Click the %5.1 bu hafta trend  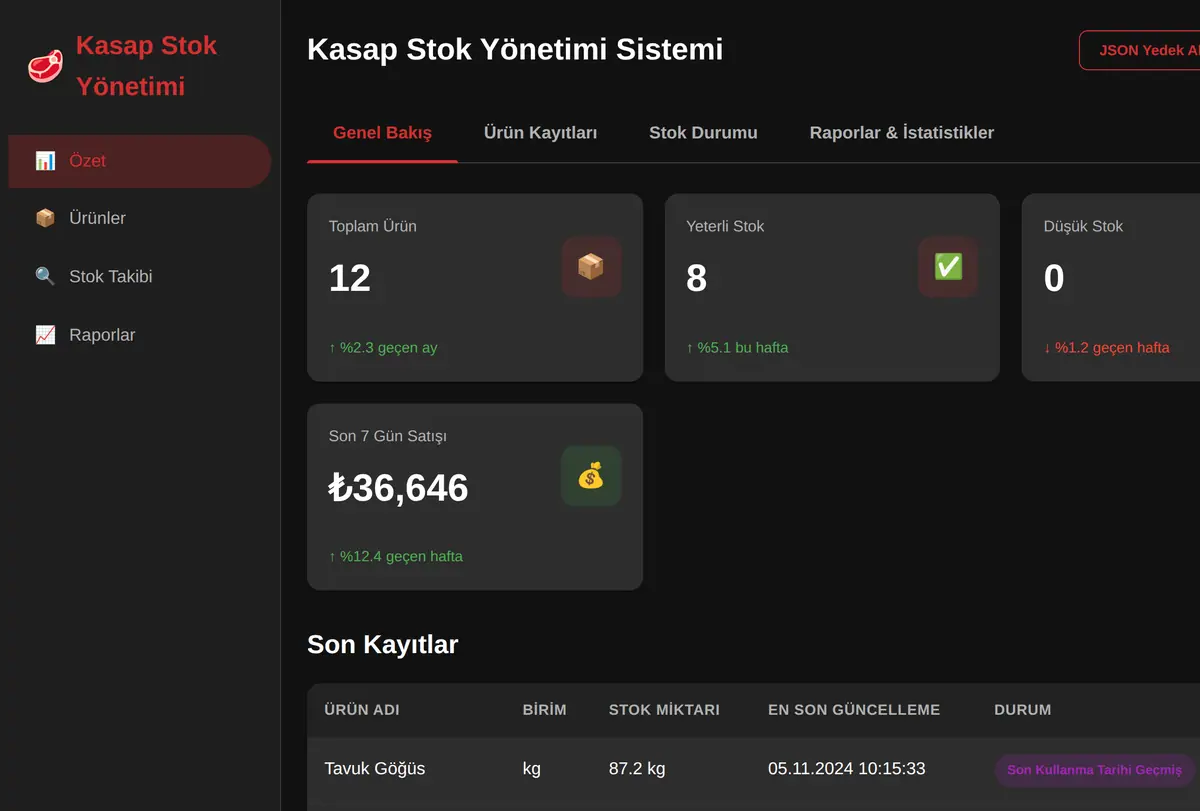[737, 348]
